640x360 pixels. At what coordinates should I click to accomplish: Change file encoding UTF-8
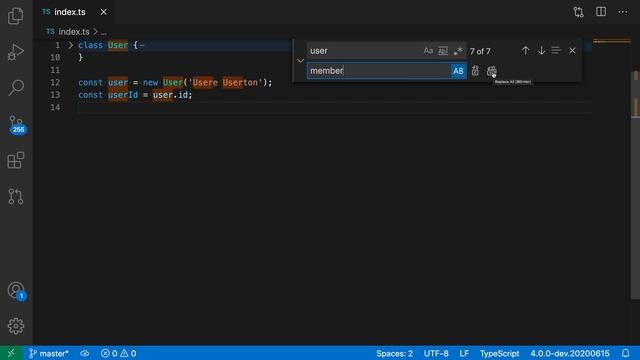tap(436, 353)
